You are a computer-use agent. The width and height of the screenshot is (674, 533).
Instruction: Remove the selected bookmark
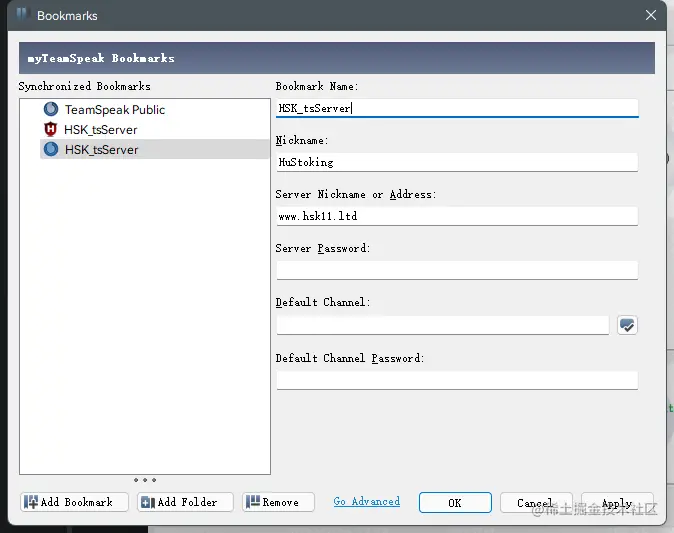(279, 502)
